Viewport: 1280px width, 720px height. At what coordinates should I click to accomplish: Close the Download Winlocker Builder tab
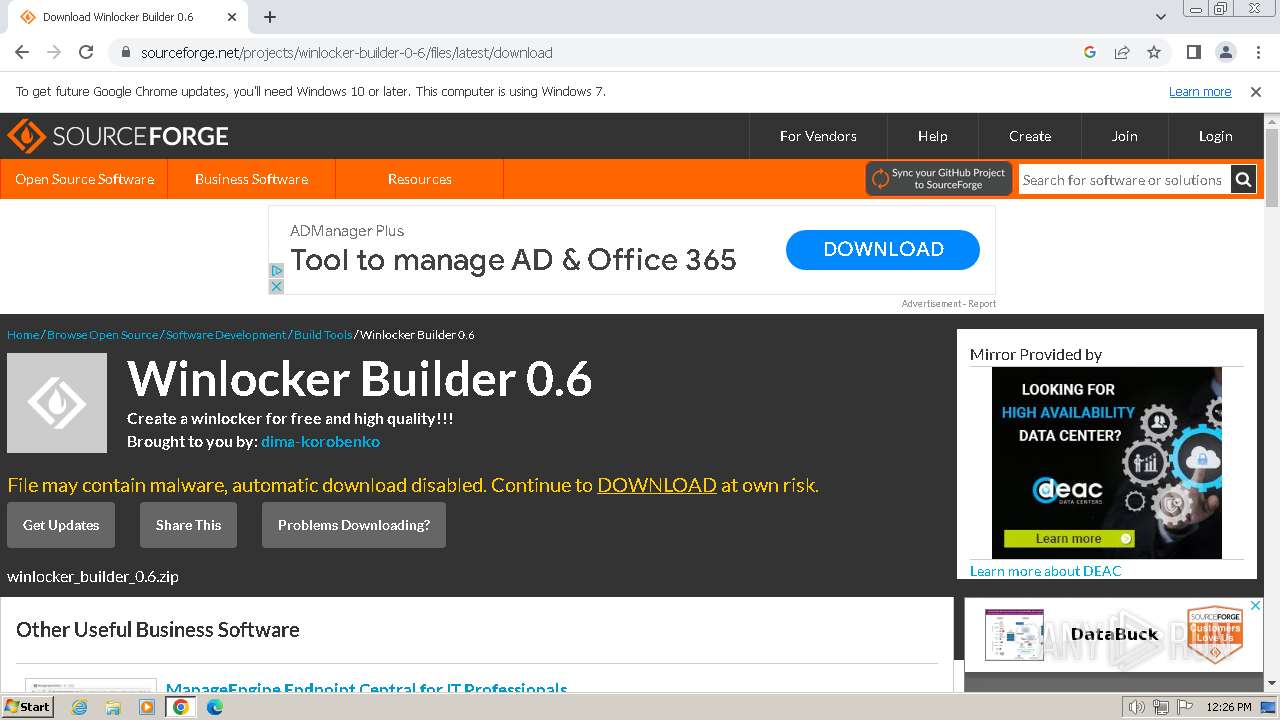pos(232,17)
